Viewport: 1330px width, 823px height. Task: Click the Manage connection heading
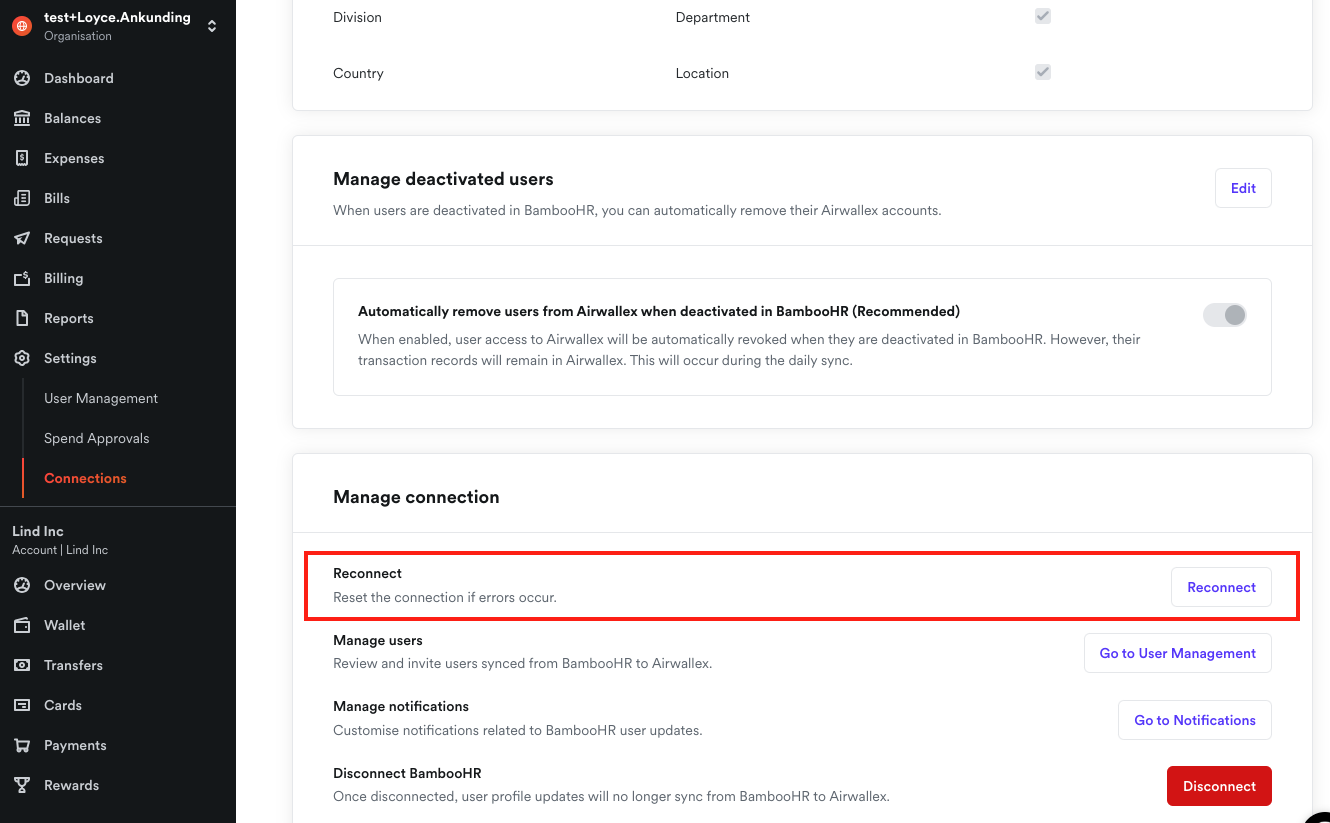coord(416,497)
